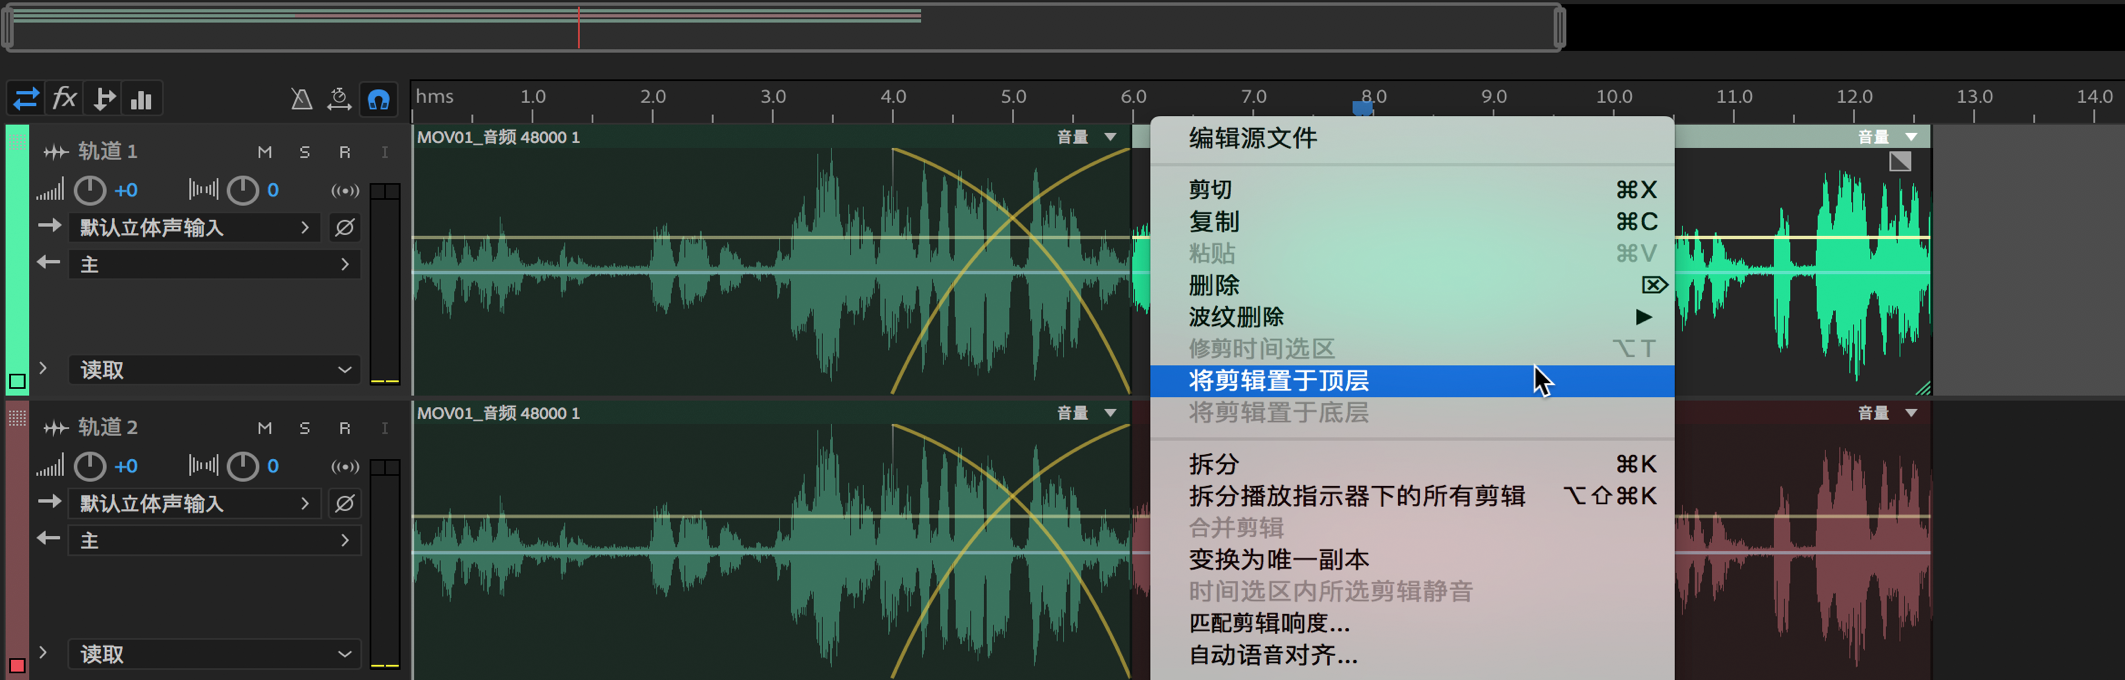
Task: Click Track 2 sum-to-mono icon
Action: click(x=345, y=467)
